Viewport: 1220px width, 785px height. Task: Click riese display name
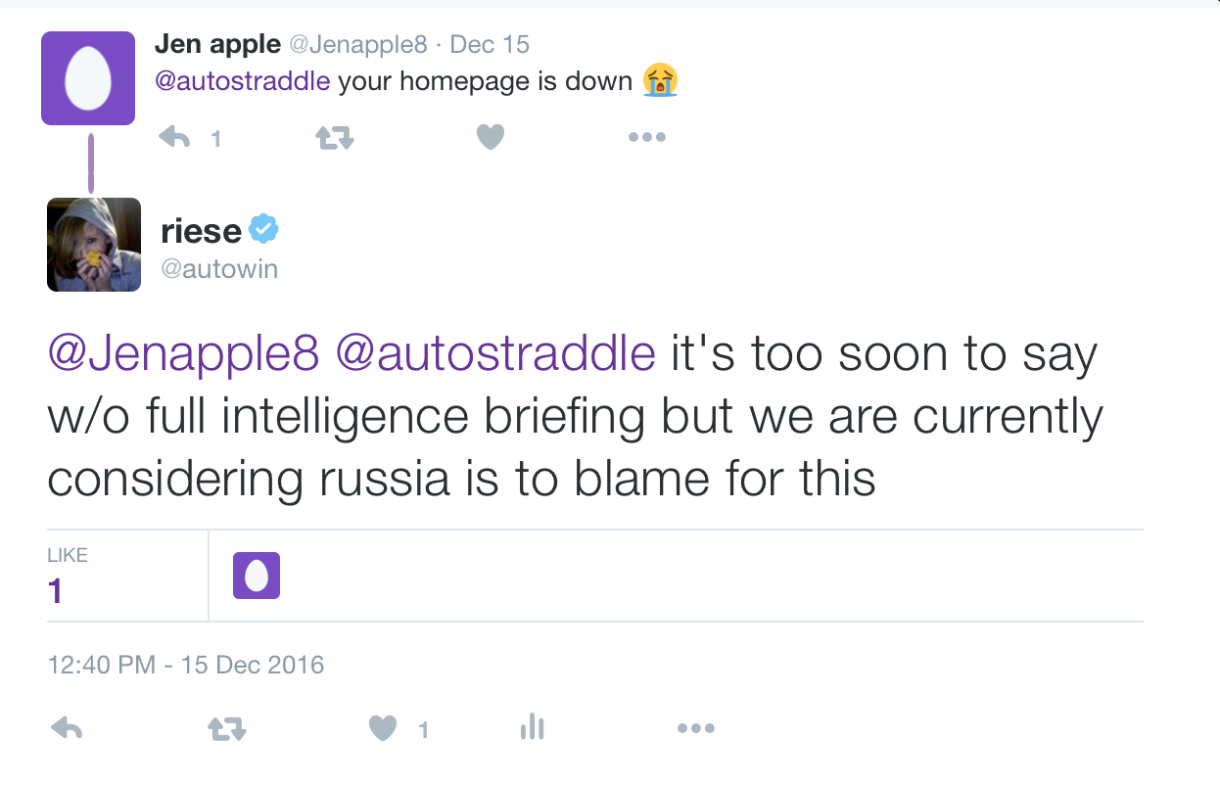[201, 231]
